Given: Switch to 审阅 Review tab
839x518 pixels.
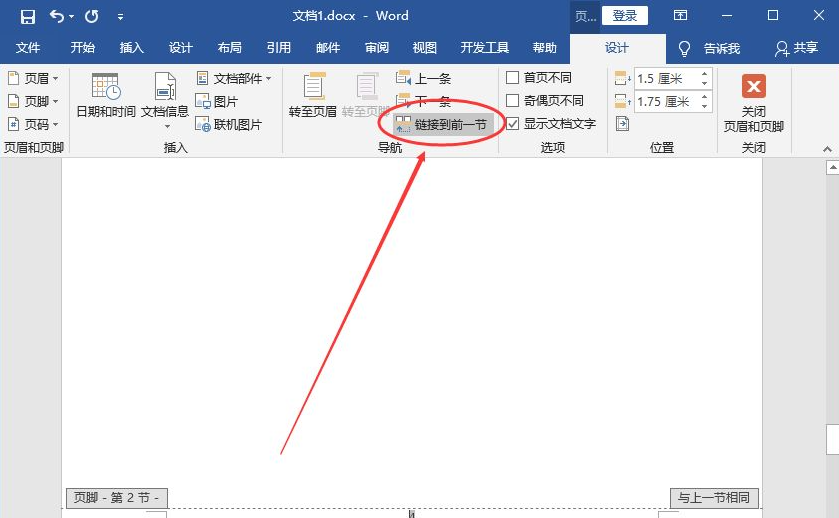Looking at the screenshot, I should pos(377,48).
